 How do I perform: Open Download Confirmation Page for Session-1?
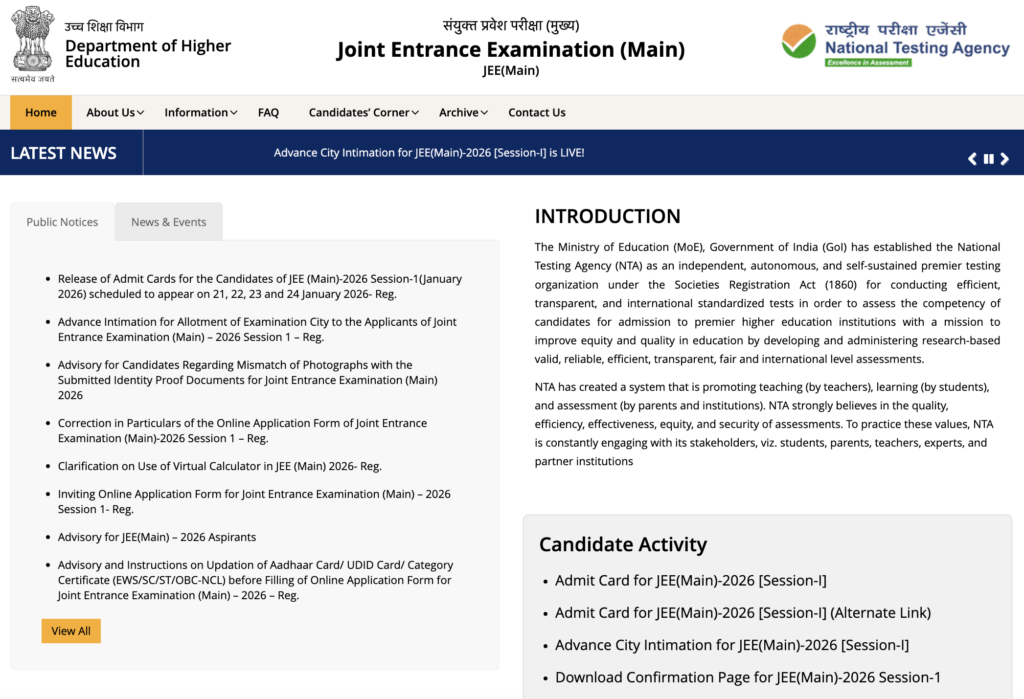pyautogui.click(x=747, y=677)
